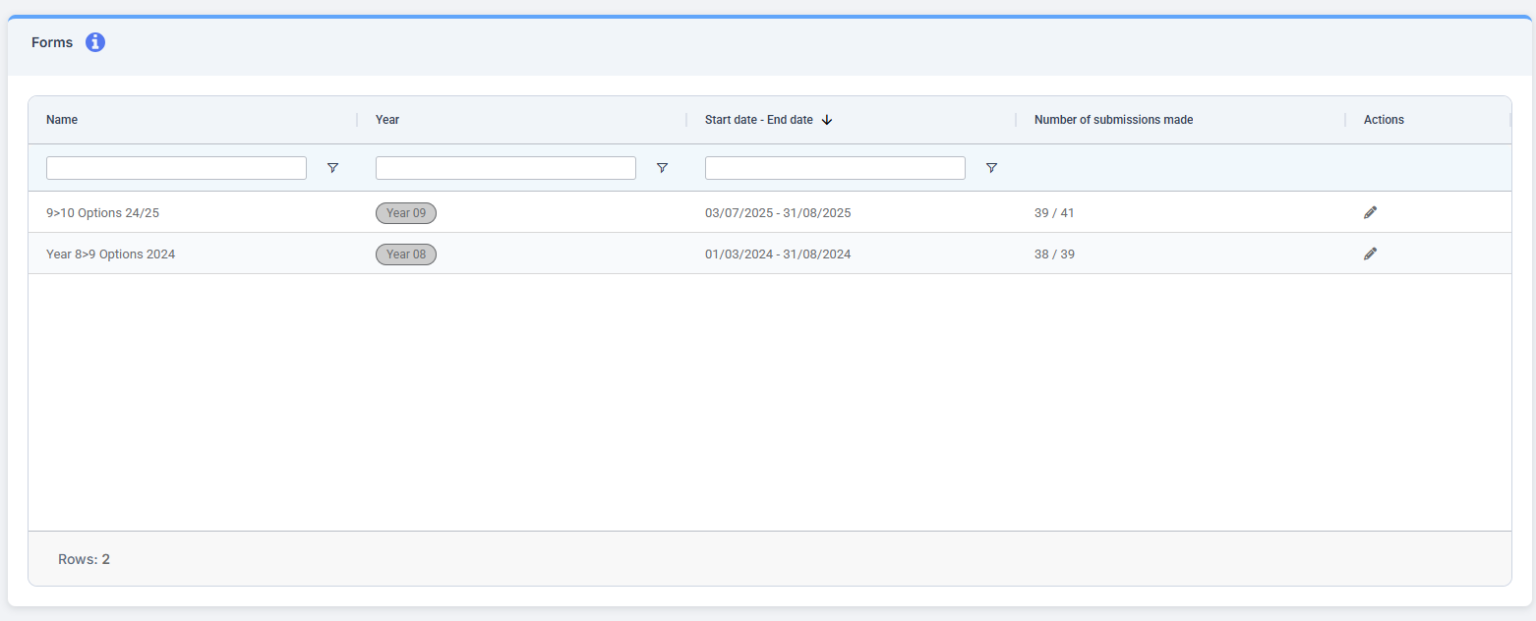Open the Start date column filter funnel
Image resolution: width=1536 pixels, height=621 pixels.
[x=991, y=167]
